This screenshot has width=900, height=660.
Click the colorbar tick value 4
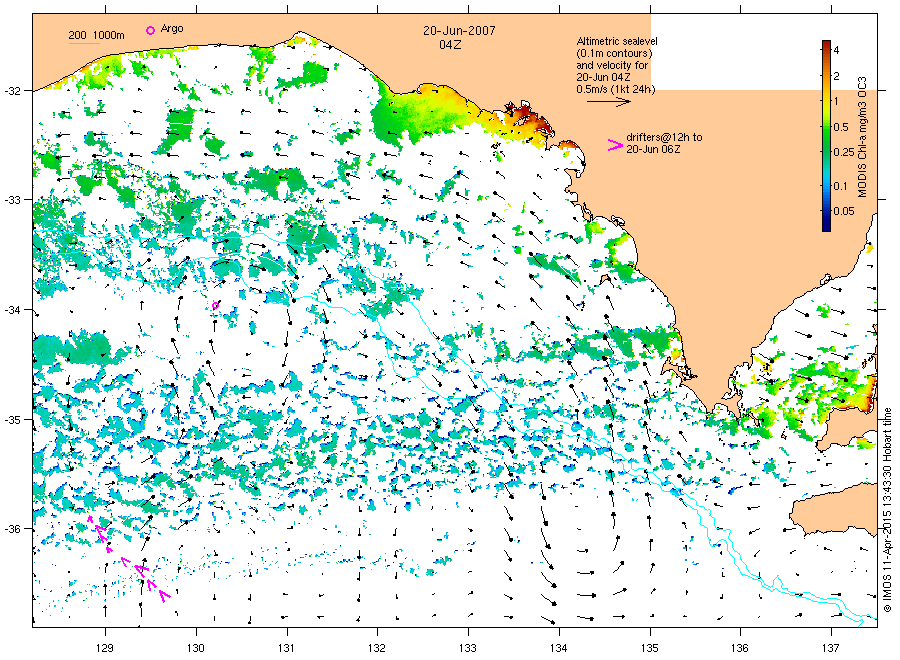836,50
